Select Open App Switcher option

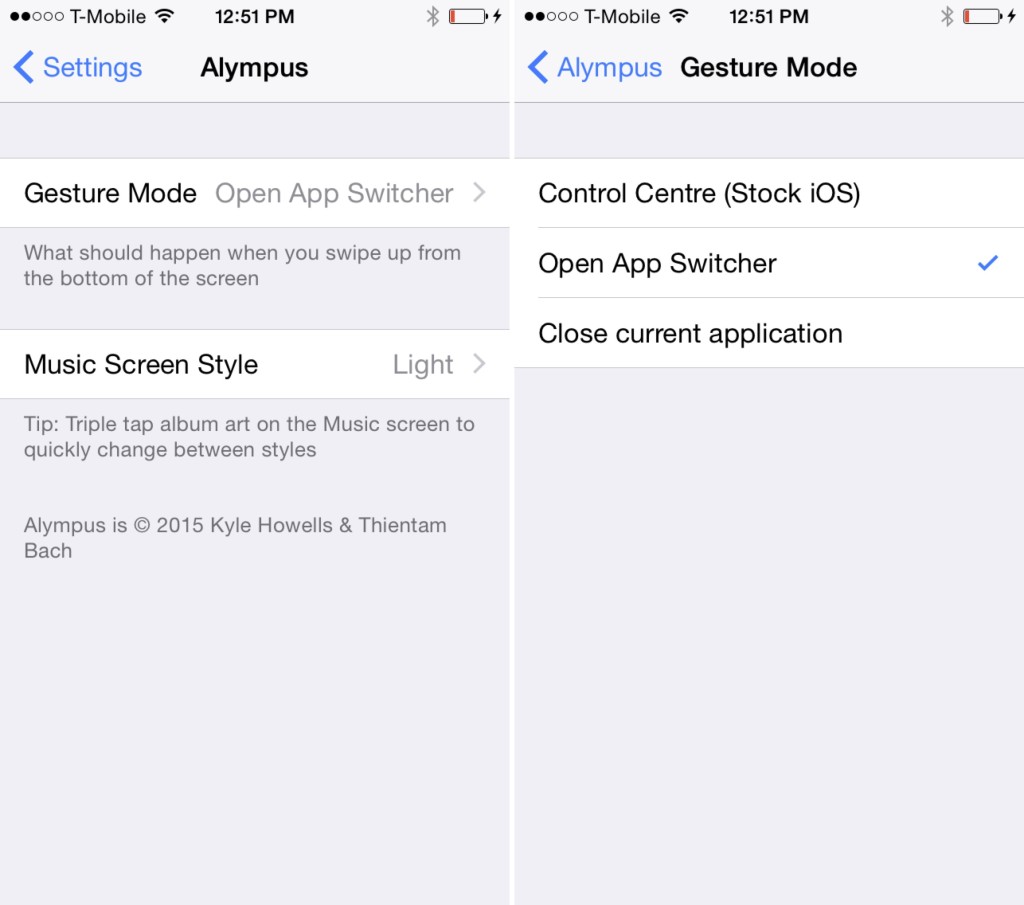769,263
